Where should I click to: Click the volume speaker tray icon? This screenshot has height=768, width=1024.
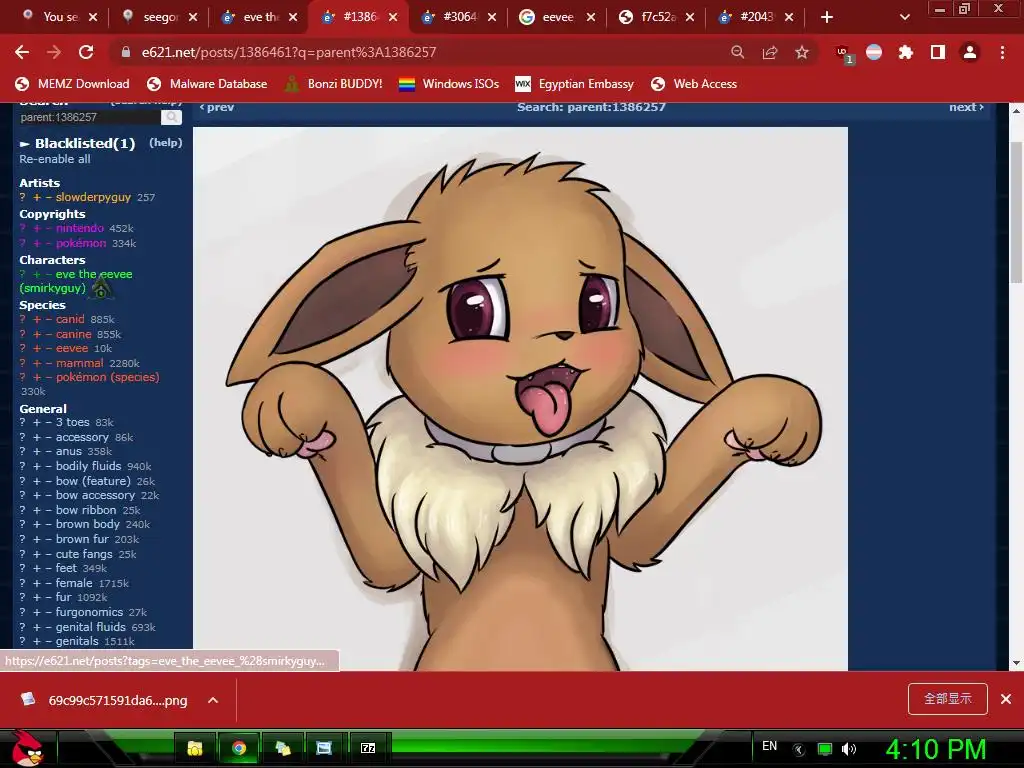point(849,749)
